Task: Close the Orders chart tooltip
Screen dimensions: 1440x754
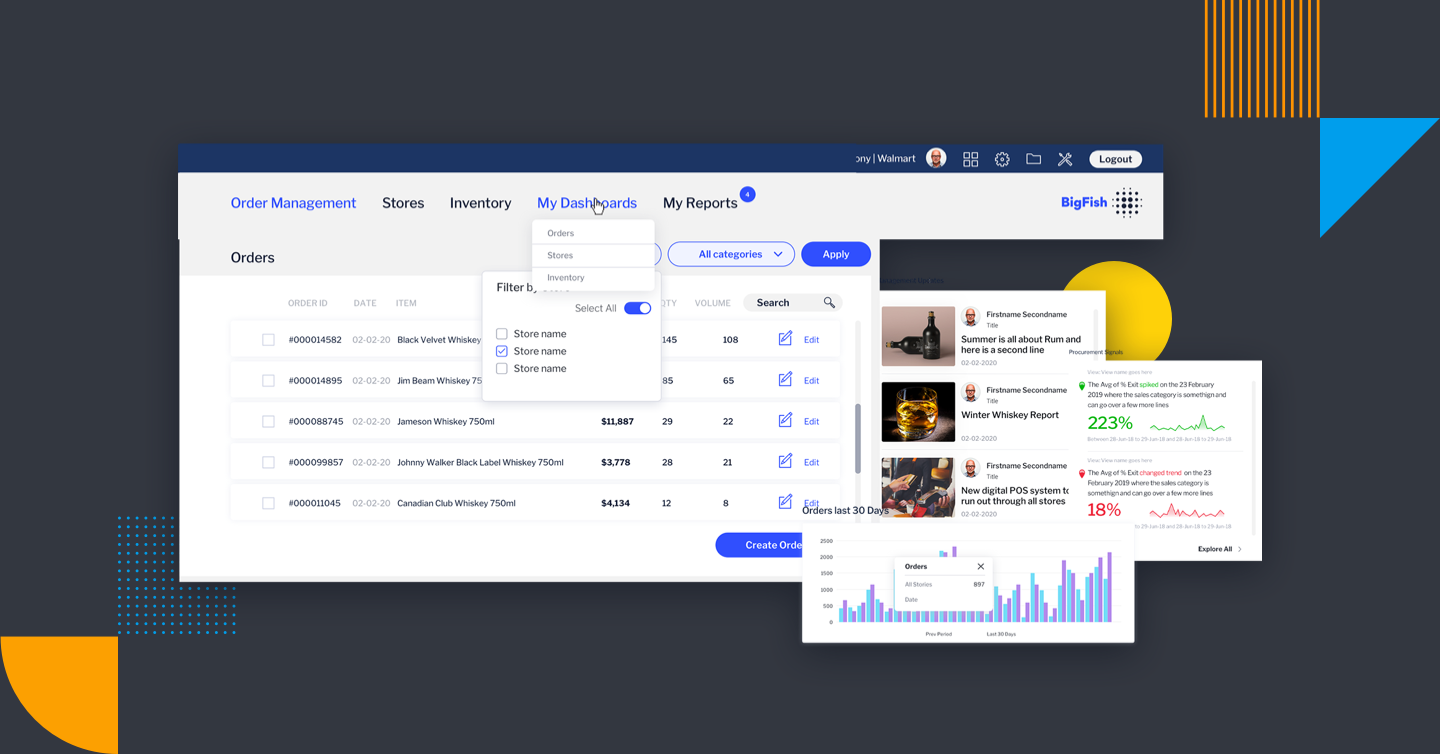Action: coord(980,567)
